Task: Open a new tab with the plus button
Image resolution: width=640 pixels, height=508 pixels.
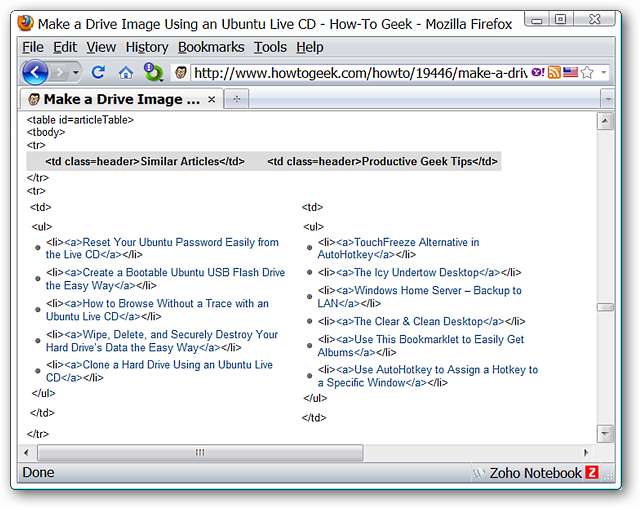Action: click(x=237, y=99)
